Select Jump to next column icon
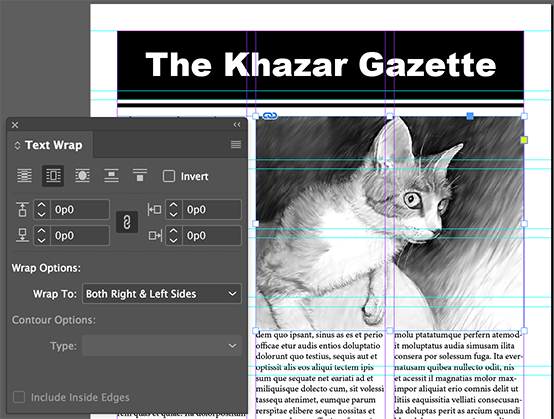554x419 pixels. click(x=140, y=176)
